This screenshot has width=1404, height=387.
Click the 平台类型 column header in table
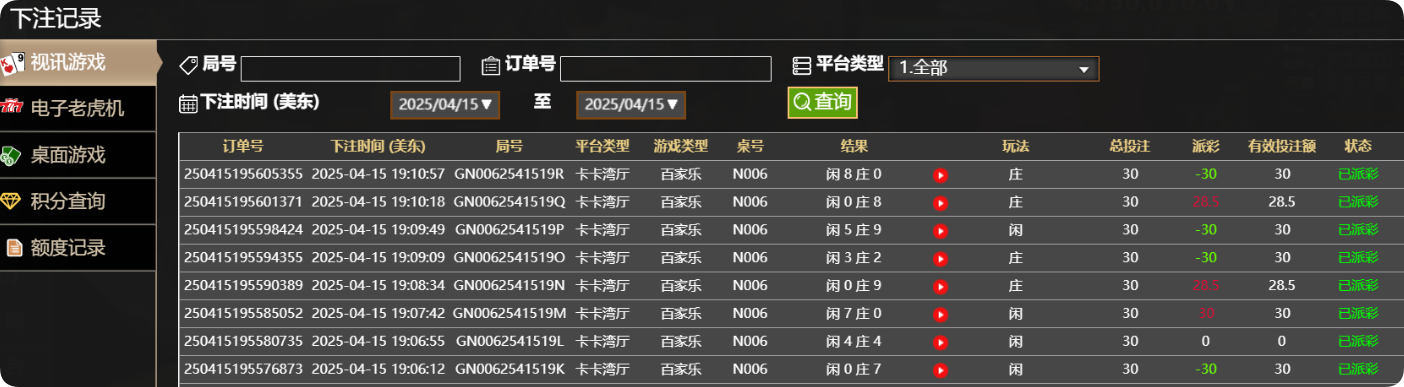coord(603,146)
